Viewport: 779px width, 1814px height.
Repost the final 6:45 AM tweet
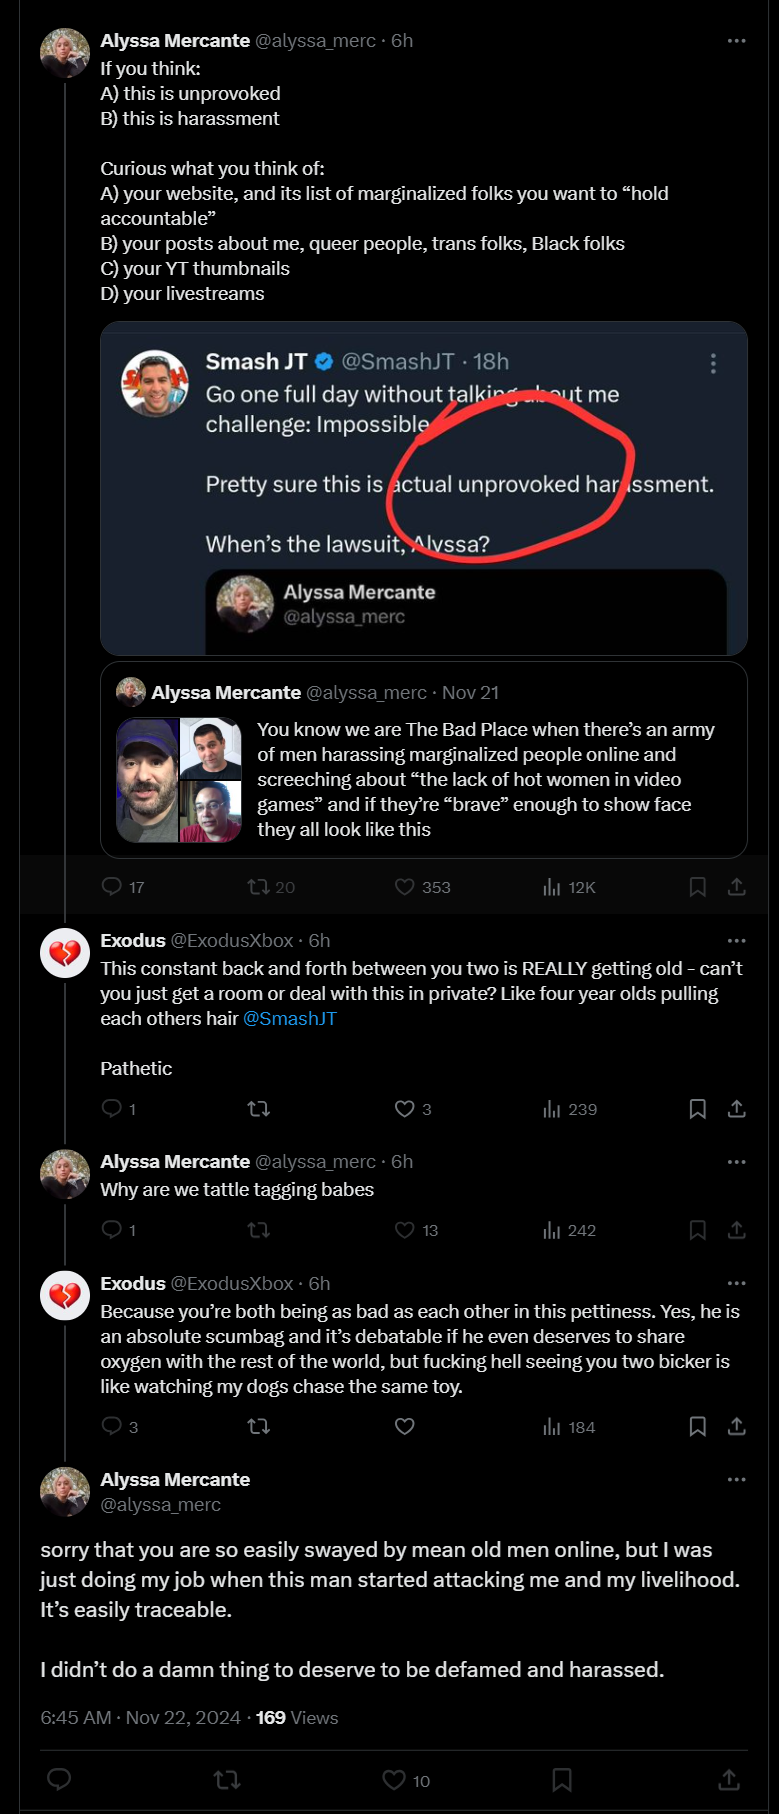pyautogui.click(x=227, y=1780)
